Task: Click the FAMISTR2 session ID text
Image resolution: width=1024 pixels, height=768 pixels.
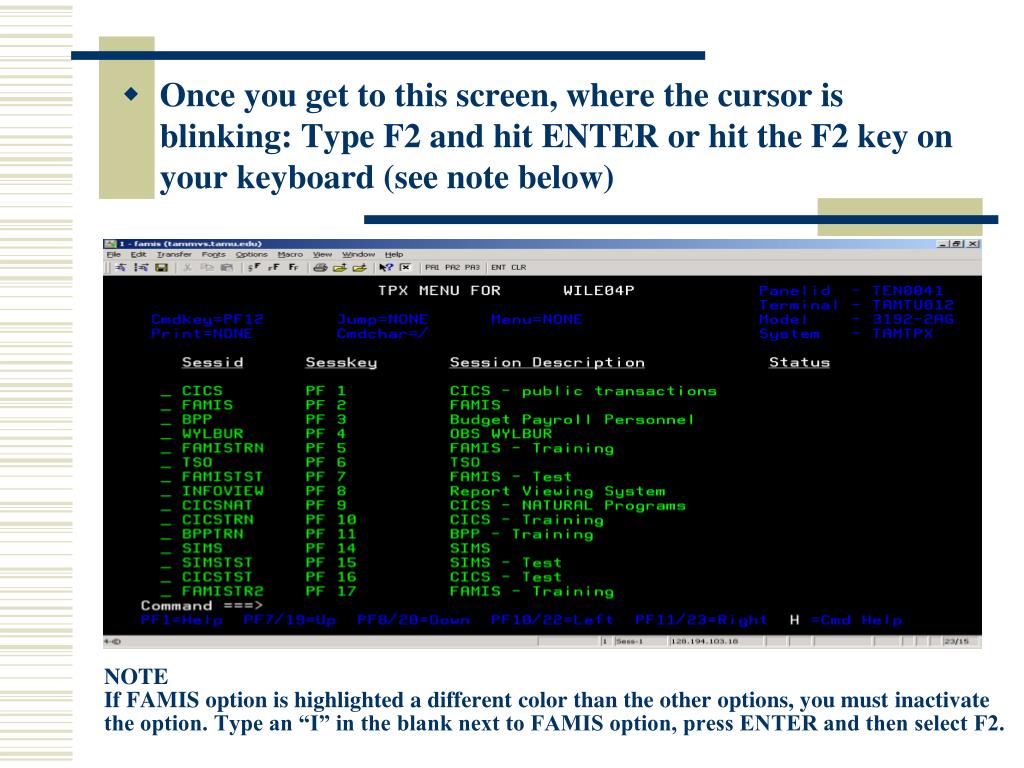Action: coord(223,592)
